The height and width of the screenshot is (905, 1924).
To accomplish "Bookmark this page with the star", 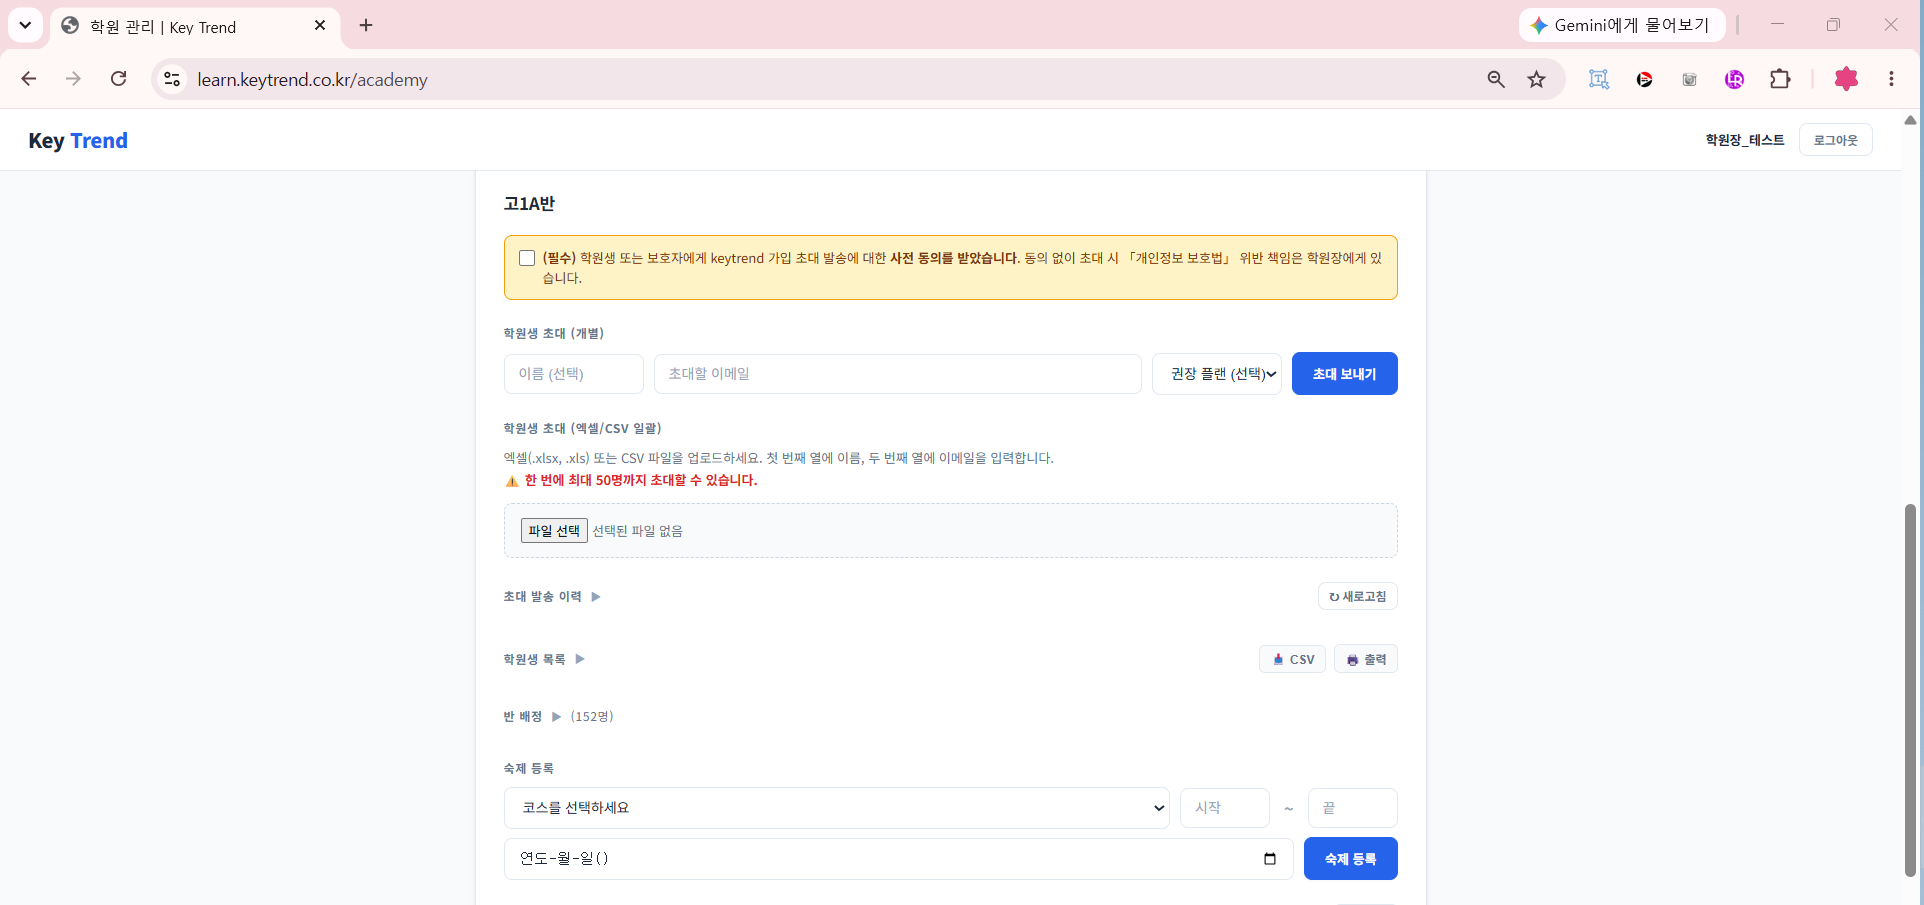I will tap(1537, 79).
